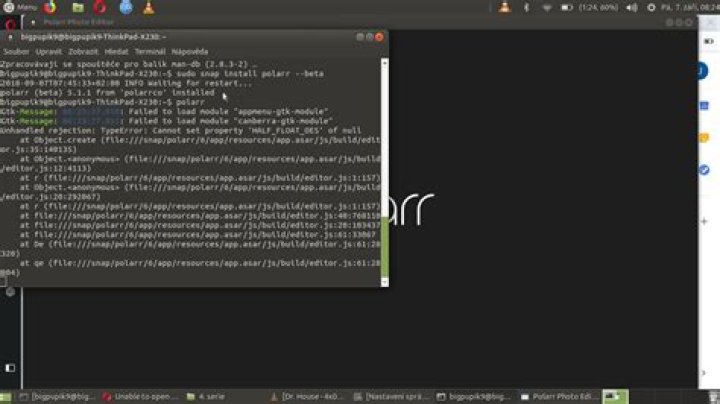Maximize the terminal window
This screenshot has width=720, height=404.
[x=370, y=37]
